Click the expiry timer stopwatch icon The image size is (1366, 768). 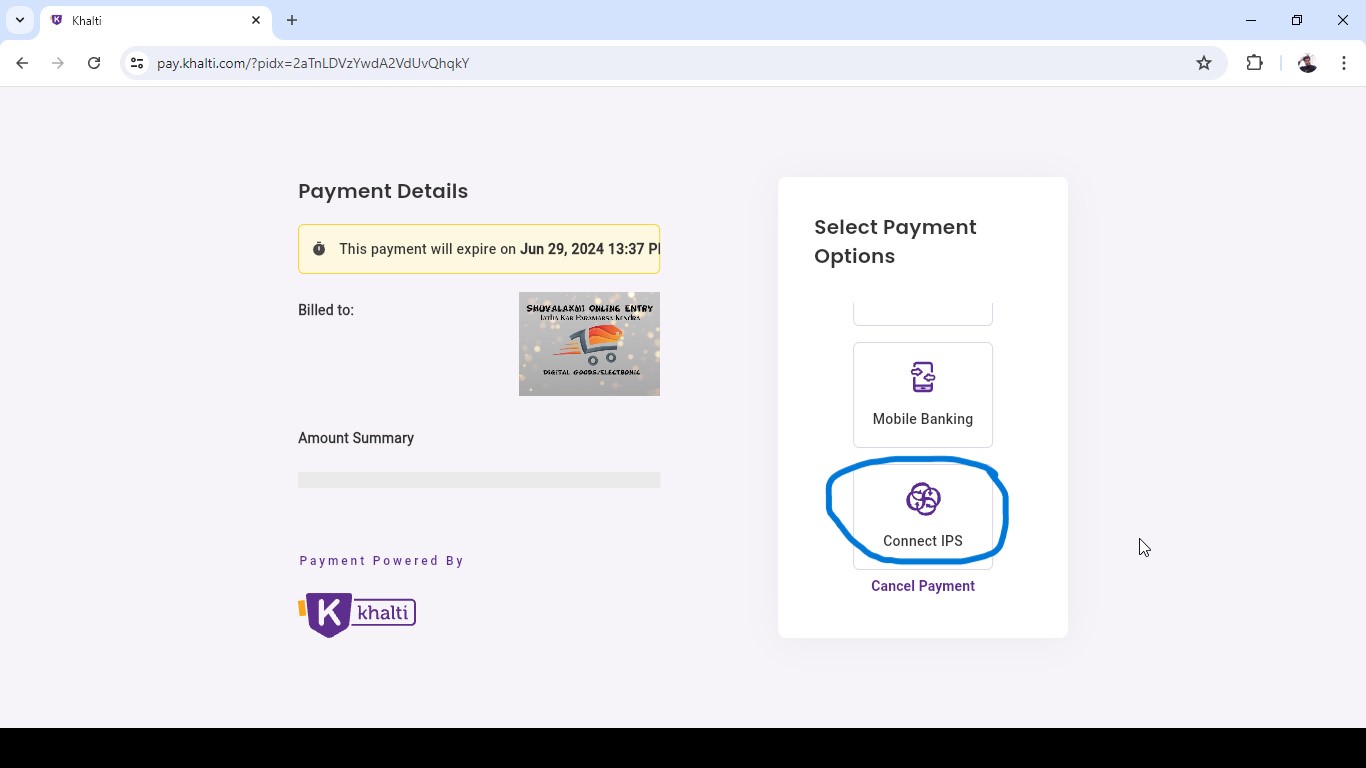pos(319,249)
